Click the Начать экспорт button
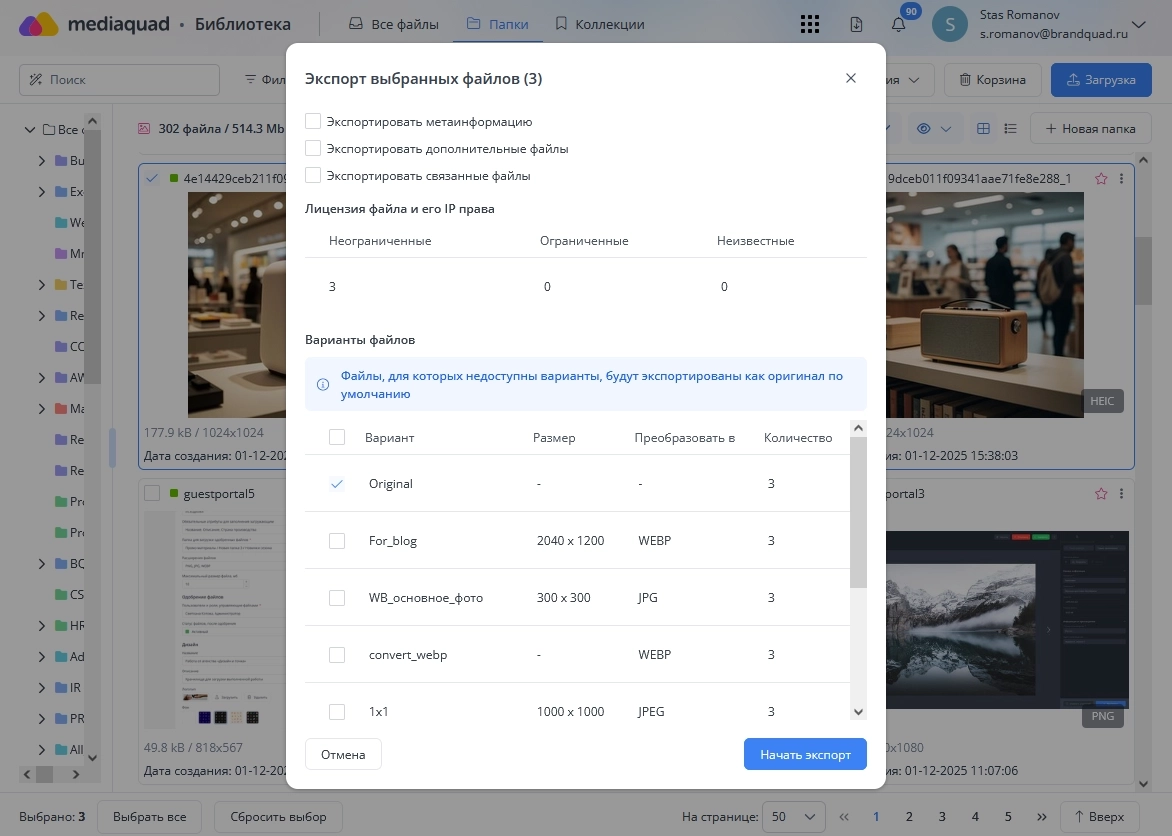 (805, 754)
